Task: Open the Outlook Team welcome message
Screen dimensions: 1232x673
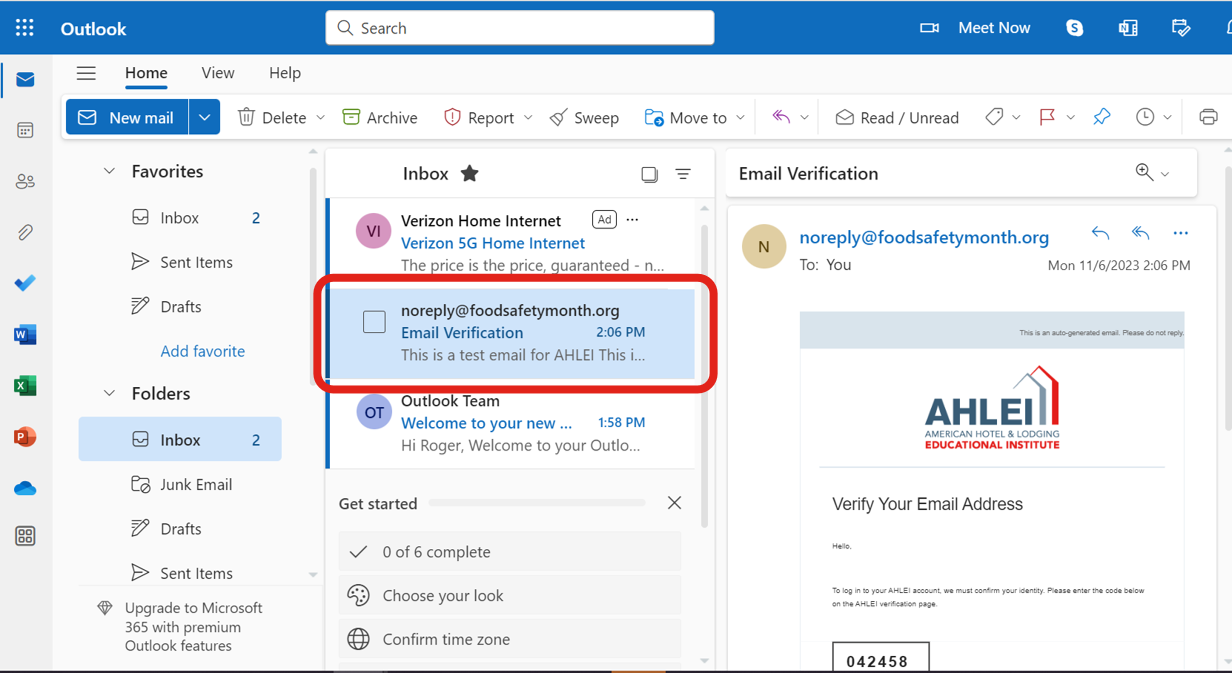Action: click(x=510, y=423)
